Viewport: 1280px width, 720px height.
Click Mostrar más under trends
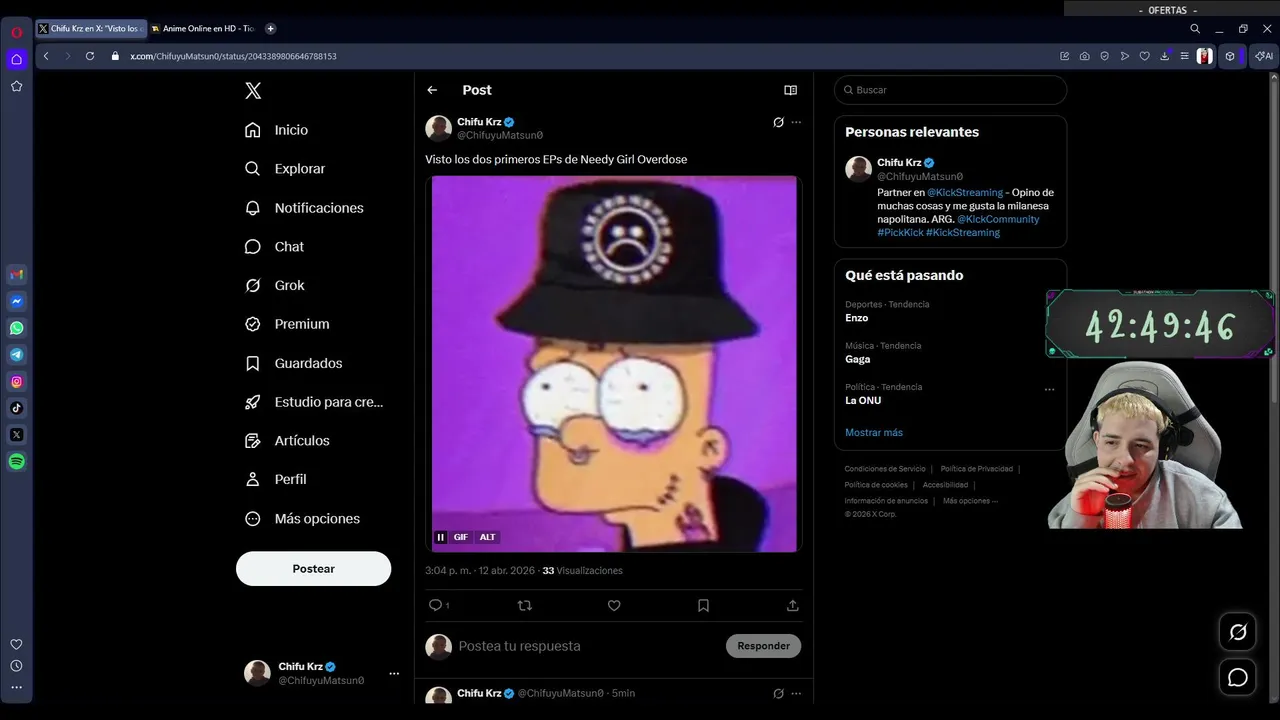coord(874,432)
